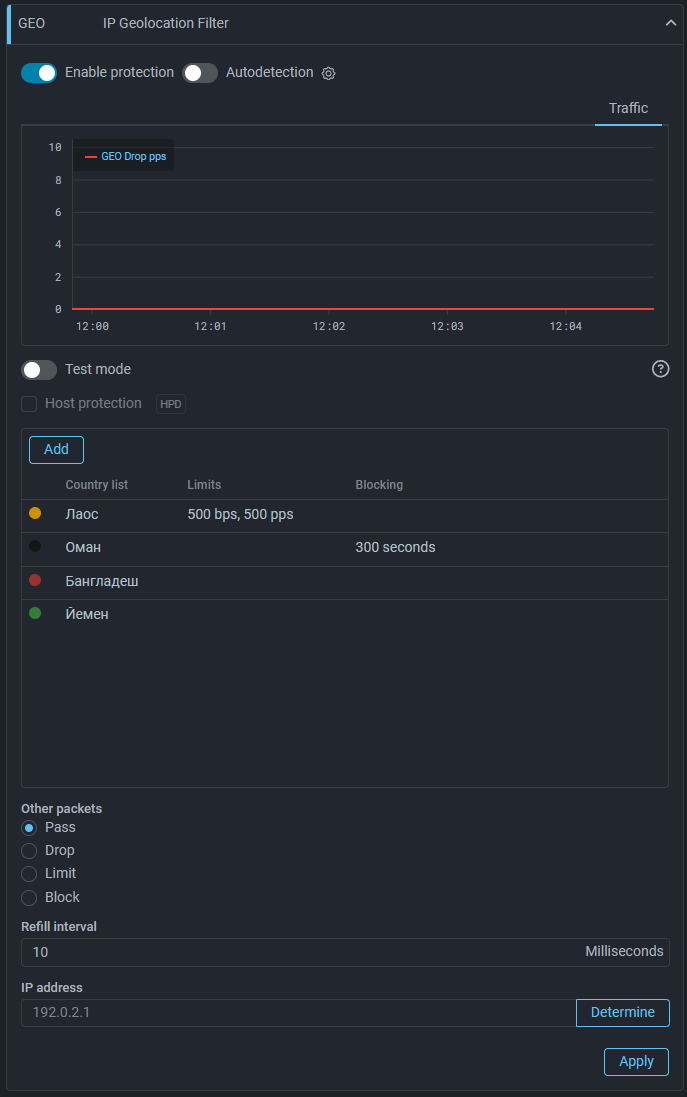The width and height of the screenshot is (687, 1097).
Task: Click the Apply button
Action: tap(636, 1062)
